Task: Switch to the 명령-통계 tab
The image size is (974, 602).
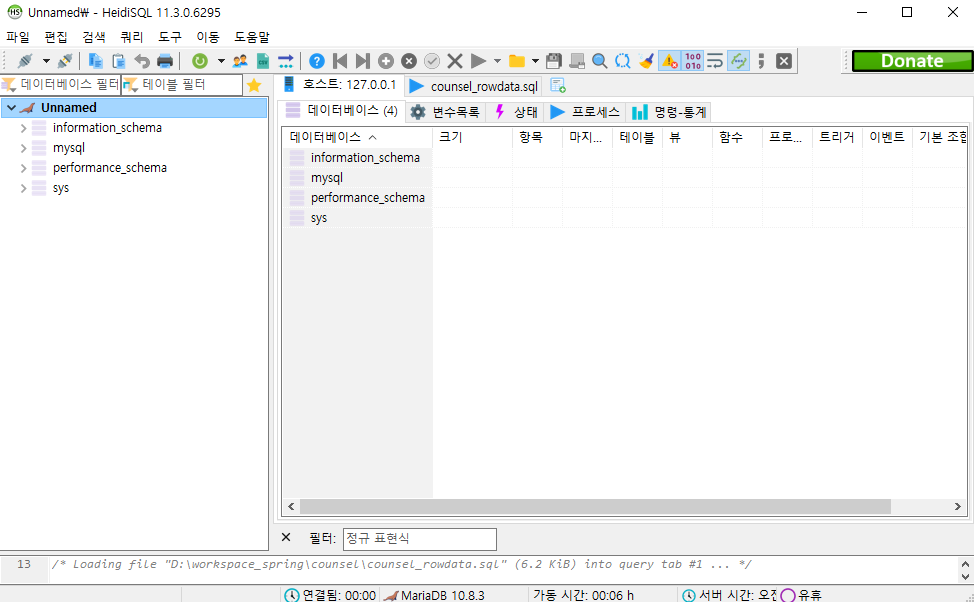Action: [670, 112]
